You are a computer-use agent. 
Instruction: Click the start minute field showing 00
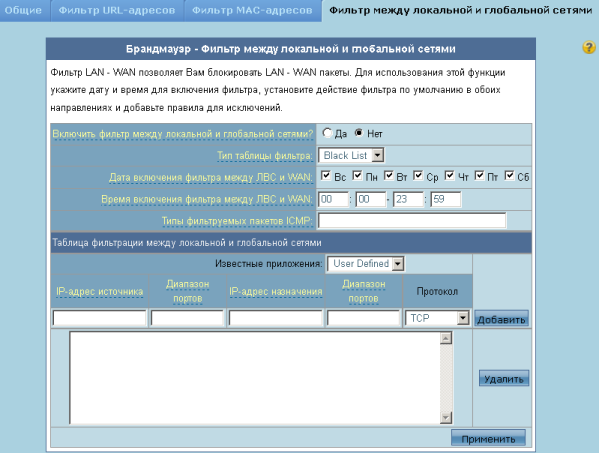coord(371,199)
